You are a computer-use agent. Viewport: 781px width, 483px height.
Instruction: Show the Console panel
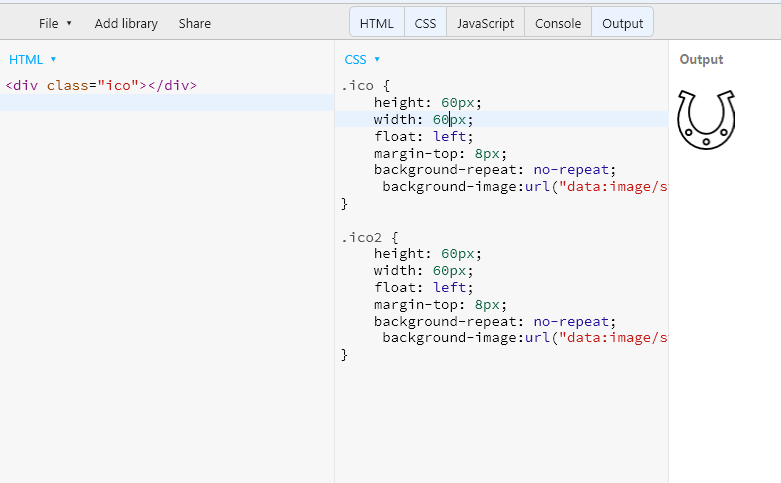558,23
